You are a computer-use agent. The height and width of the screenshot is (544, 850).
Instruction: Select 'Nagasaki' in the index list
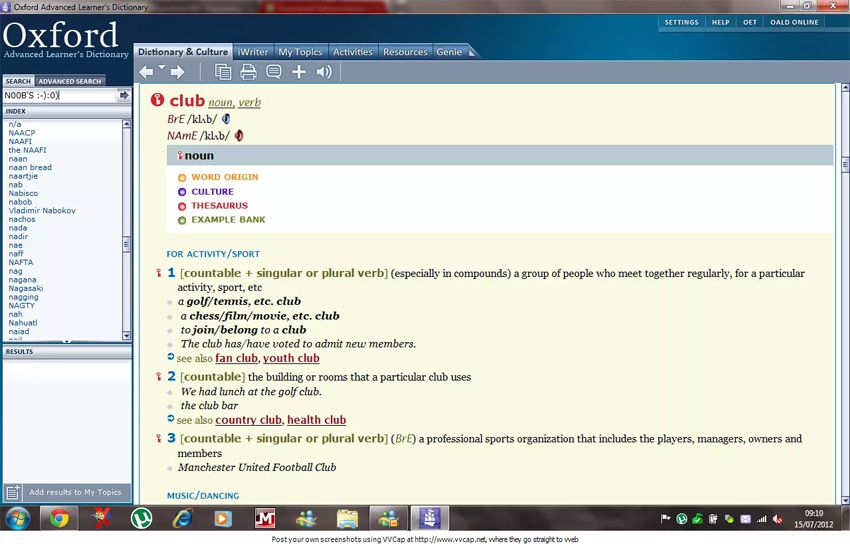(25, 288)
